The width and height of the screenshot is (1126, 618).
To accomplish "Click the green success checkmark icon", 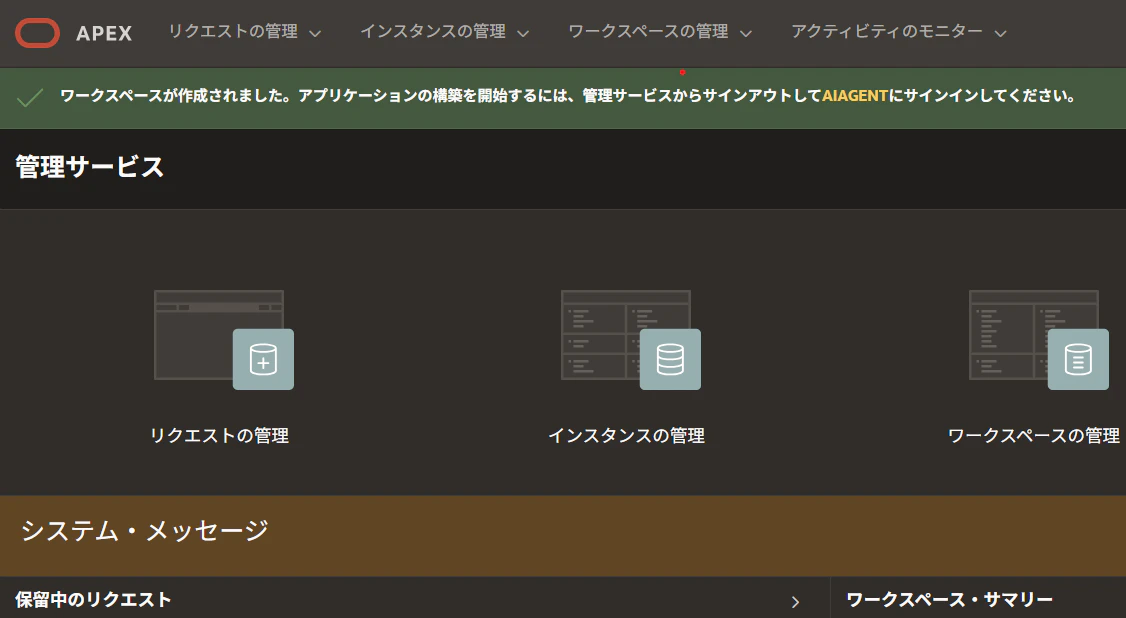I will (x=30, y=97).
